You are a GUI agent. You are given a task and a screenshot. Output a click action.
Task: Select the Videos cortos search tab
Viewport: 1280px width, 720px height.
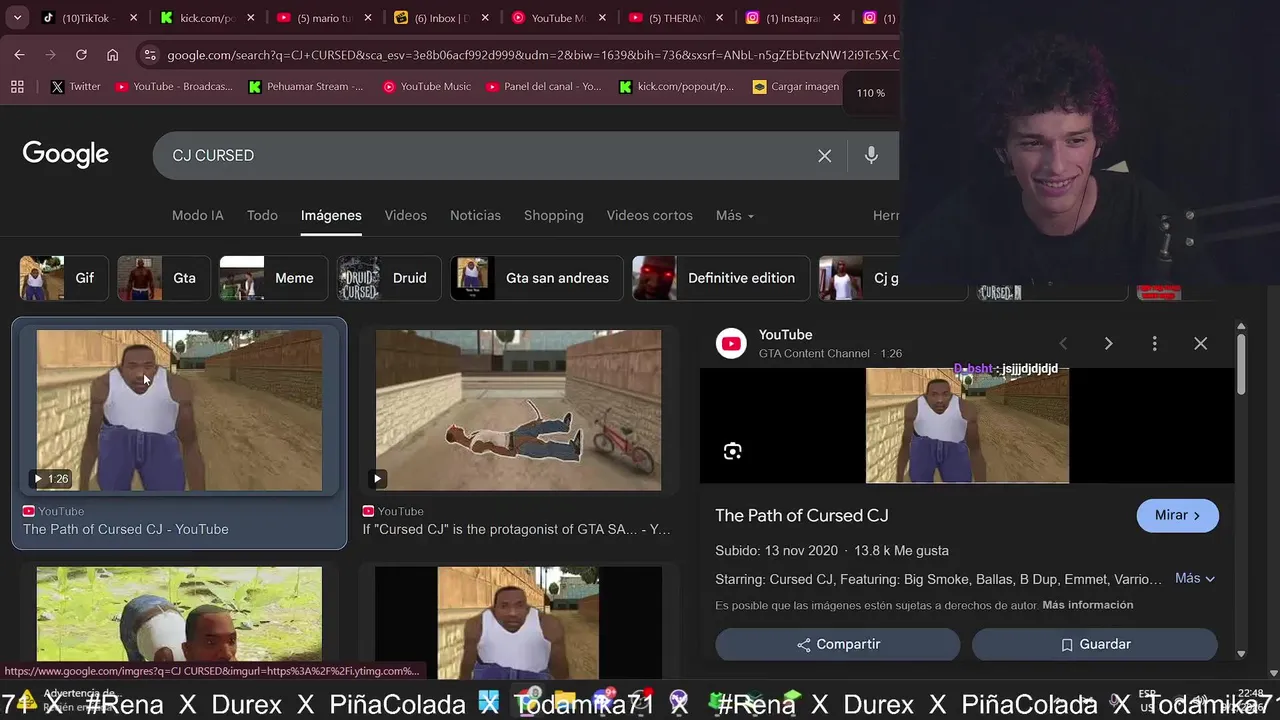coord(649,215)
